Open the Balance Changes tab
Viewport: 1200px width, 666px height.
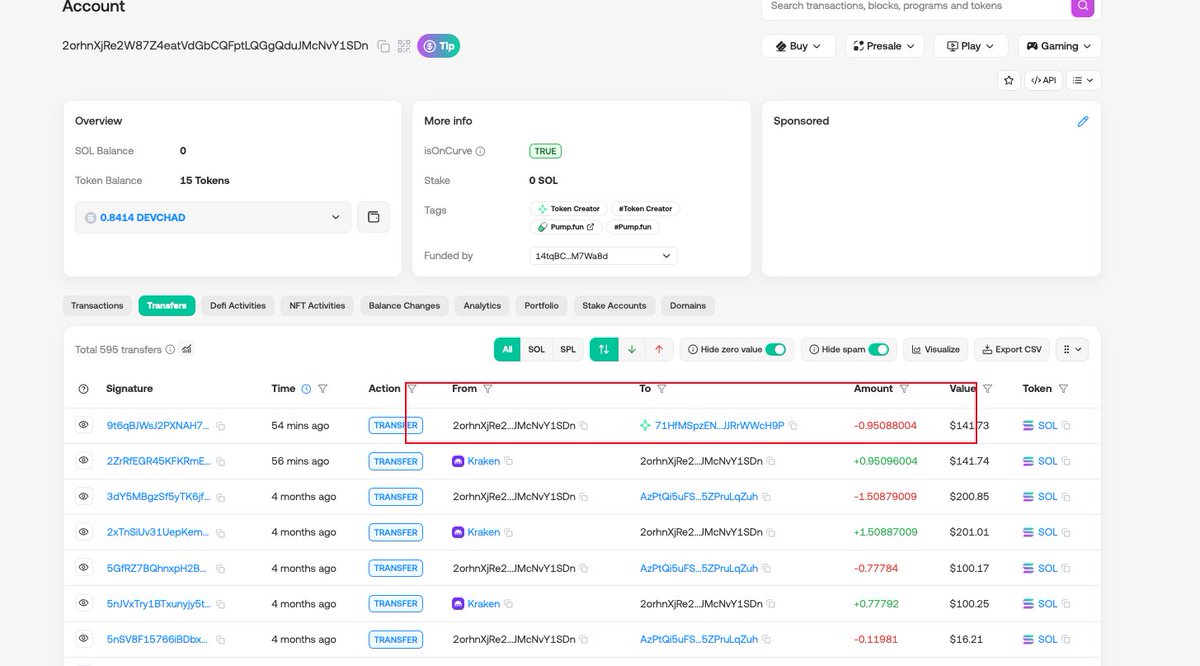pos(404,305)
